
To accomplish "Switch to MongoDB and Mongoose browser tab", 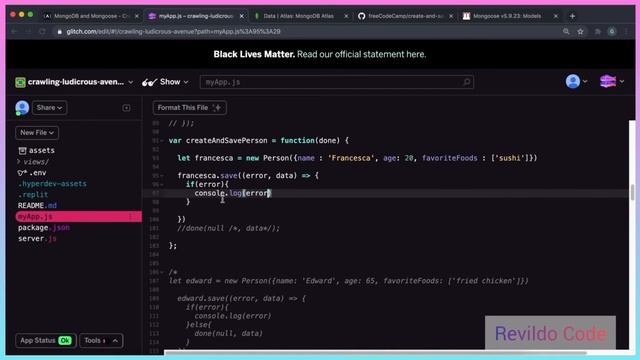I will coord(91,16).
